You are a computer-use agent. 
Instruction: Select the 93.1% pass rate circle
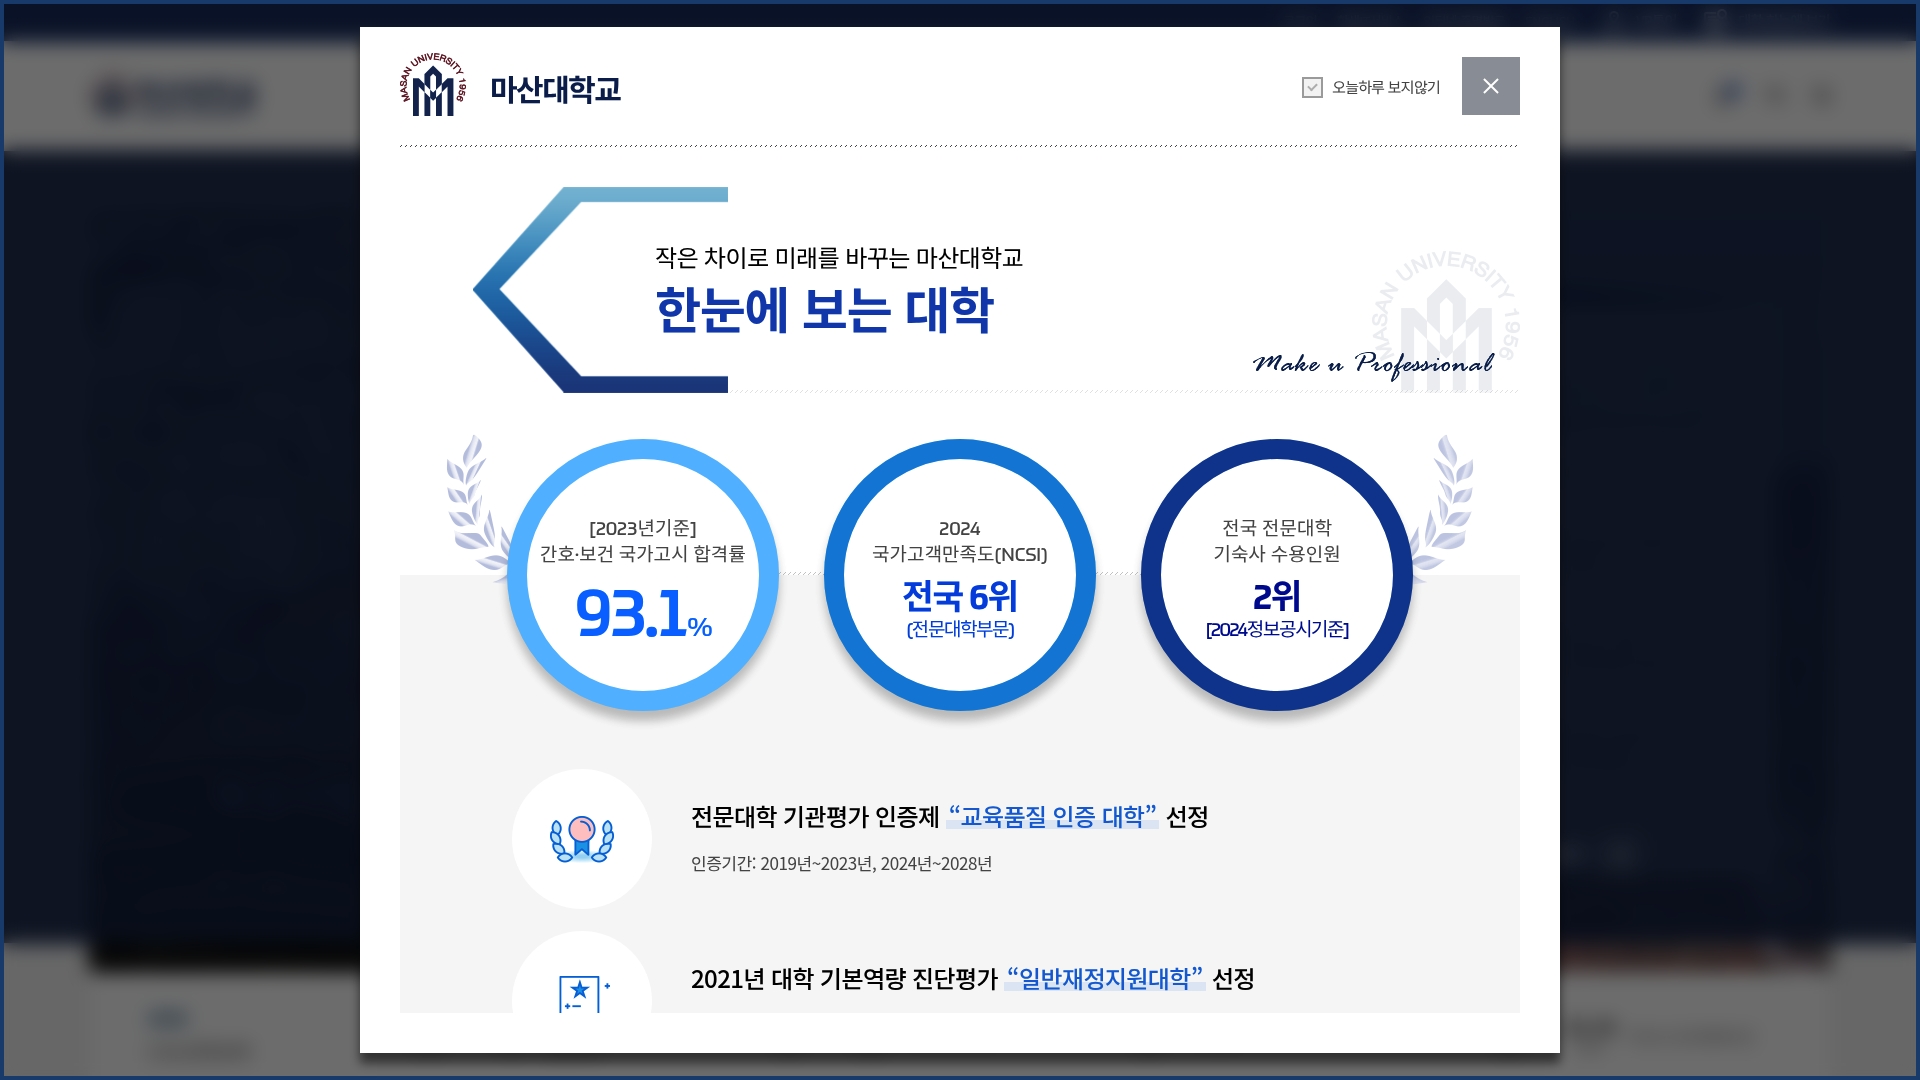coord(643,574)
